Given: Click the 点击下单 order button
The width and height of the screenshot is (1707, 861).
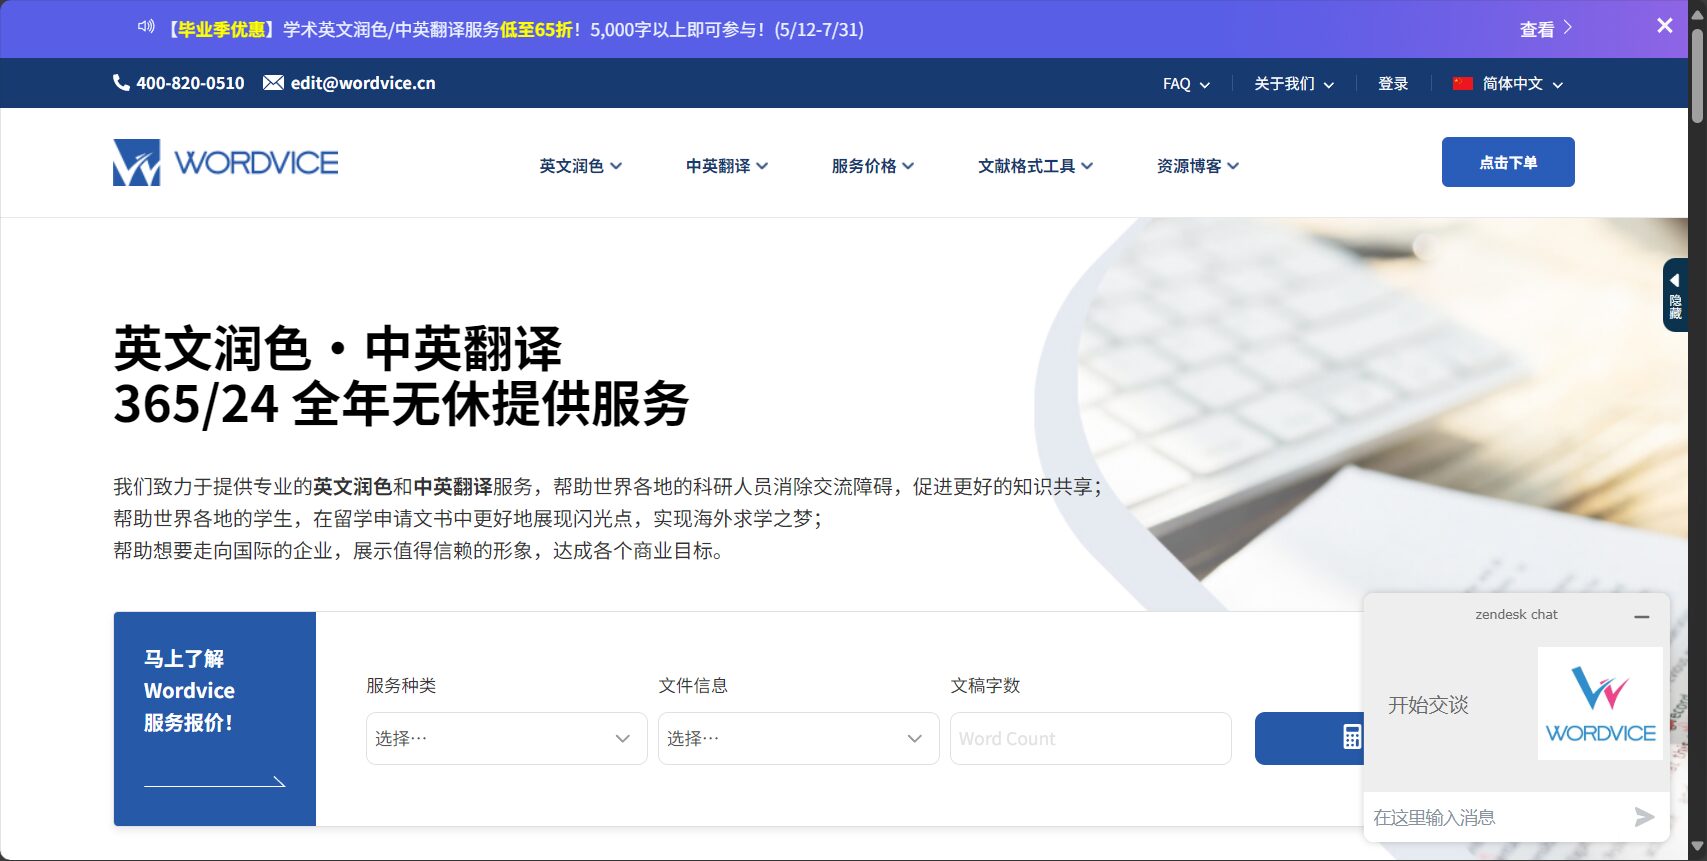Looking at the screenshot, I should tap(1508, 162).
